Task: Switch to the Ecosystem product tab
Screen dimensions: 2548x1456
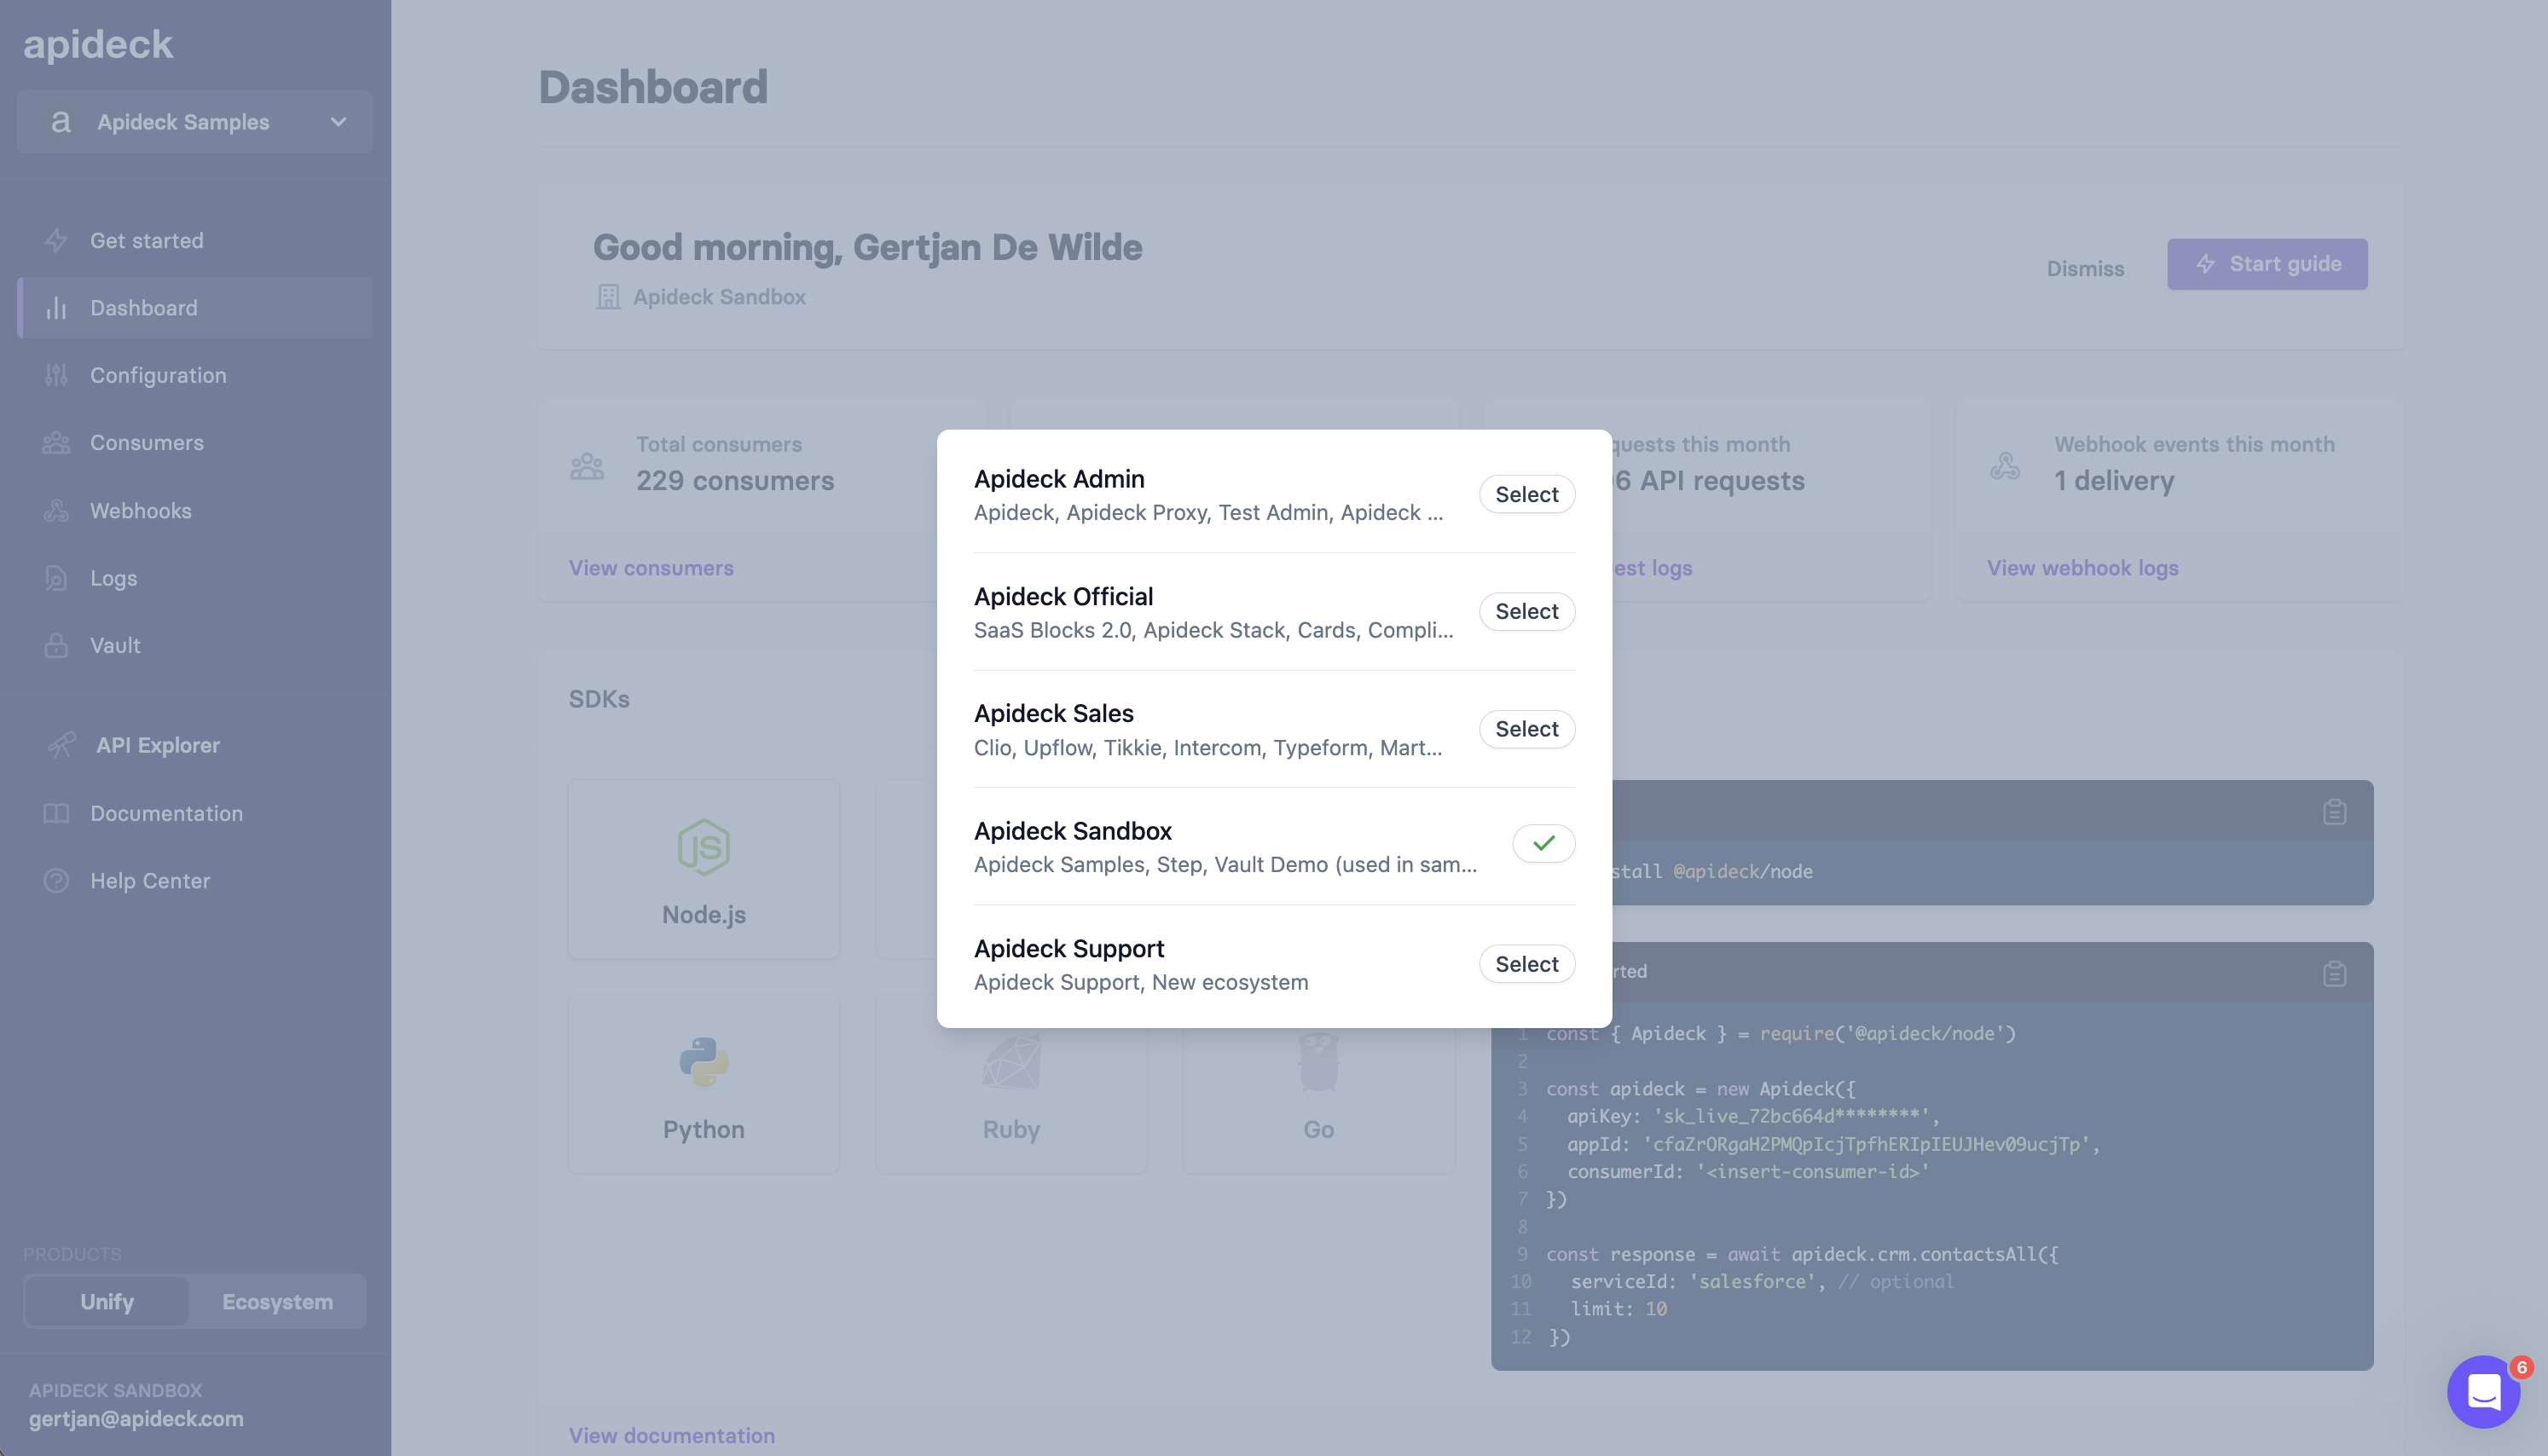Action: [277, 1301]
